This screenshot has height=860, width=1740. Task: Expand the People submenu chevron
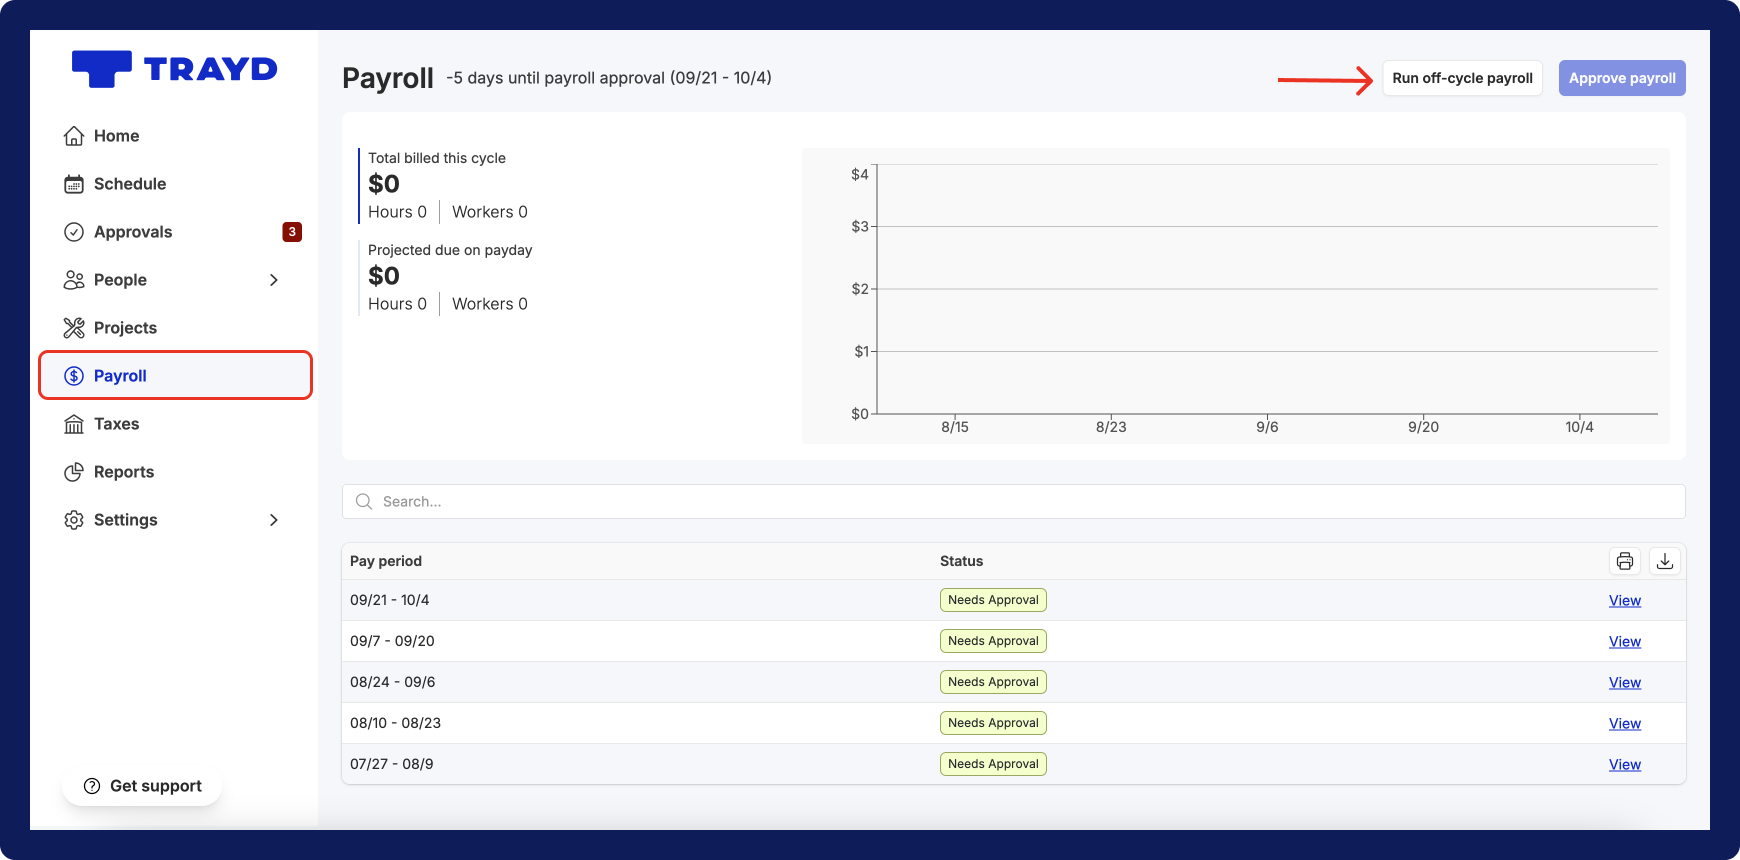click(x=274, y=280)
